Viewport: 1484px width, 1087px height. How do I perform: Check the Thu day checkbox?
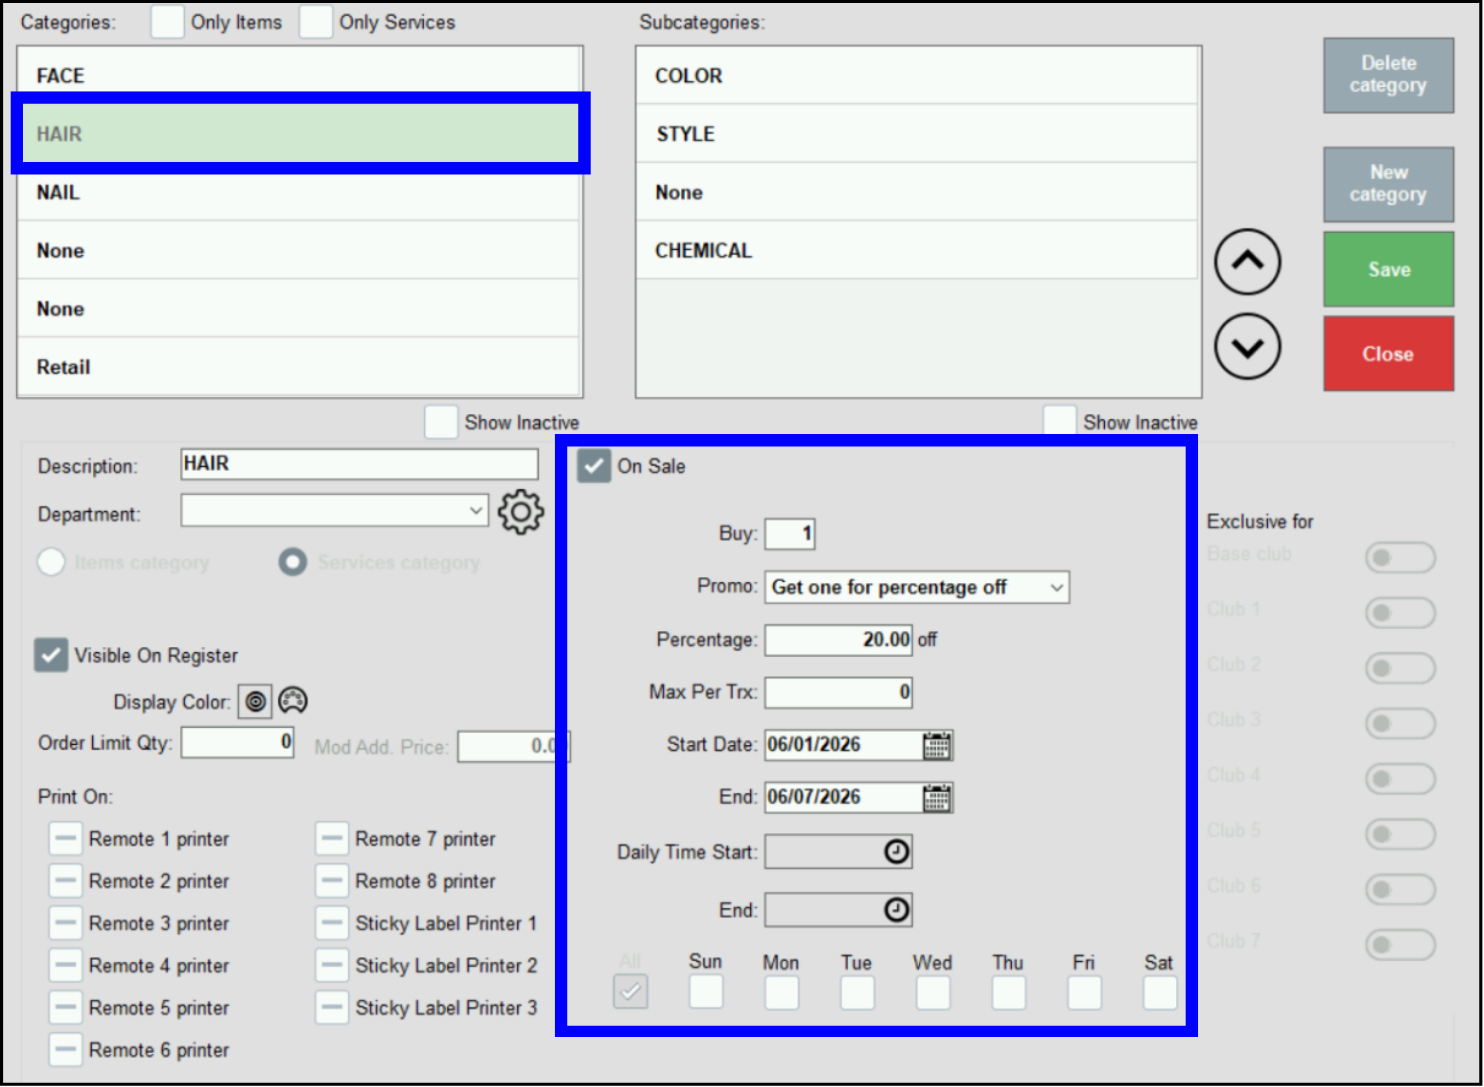(1008, 992)
